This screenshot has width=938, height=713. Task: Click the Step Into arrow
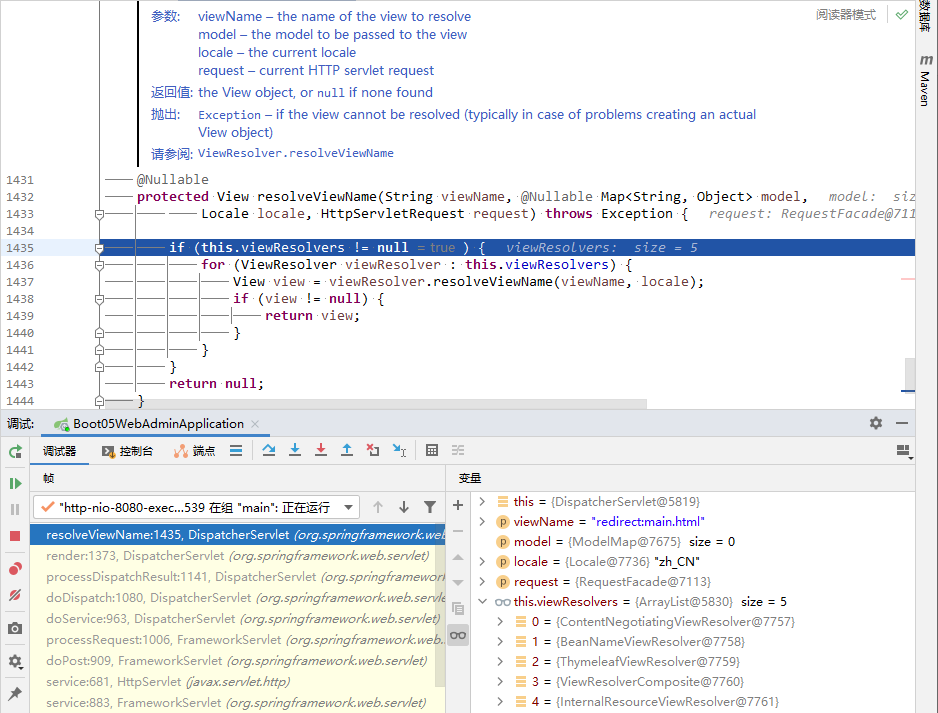click(x=295, y=450)
